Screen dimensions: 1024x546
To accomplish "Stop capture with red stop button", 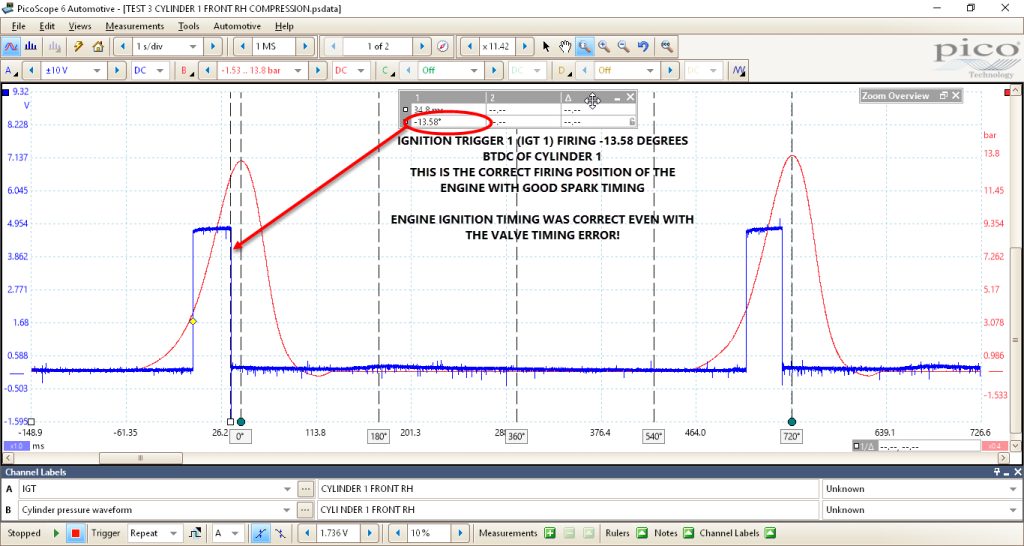I will (x=76, y=533).
